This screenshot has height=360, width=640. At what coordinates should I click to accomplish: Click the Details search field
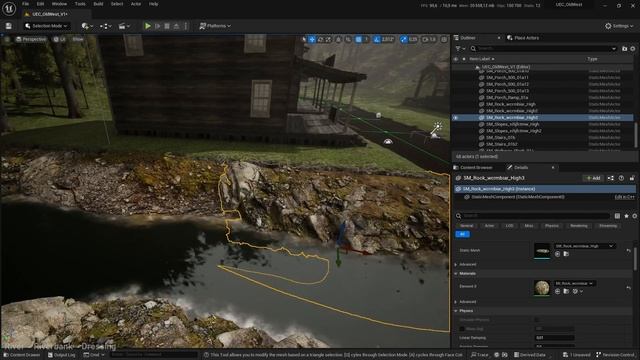[533, 216]
